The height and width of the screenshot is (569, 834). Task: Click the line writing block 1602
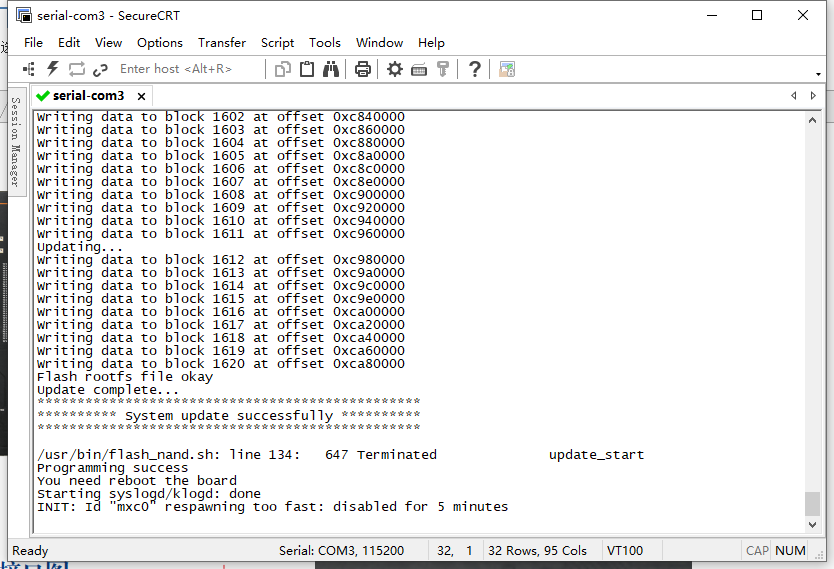click(x=221, y=116)
